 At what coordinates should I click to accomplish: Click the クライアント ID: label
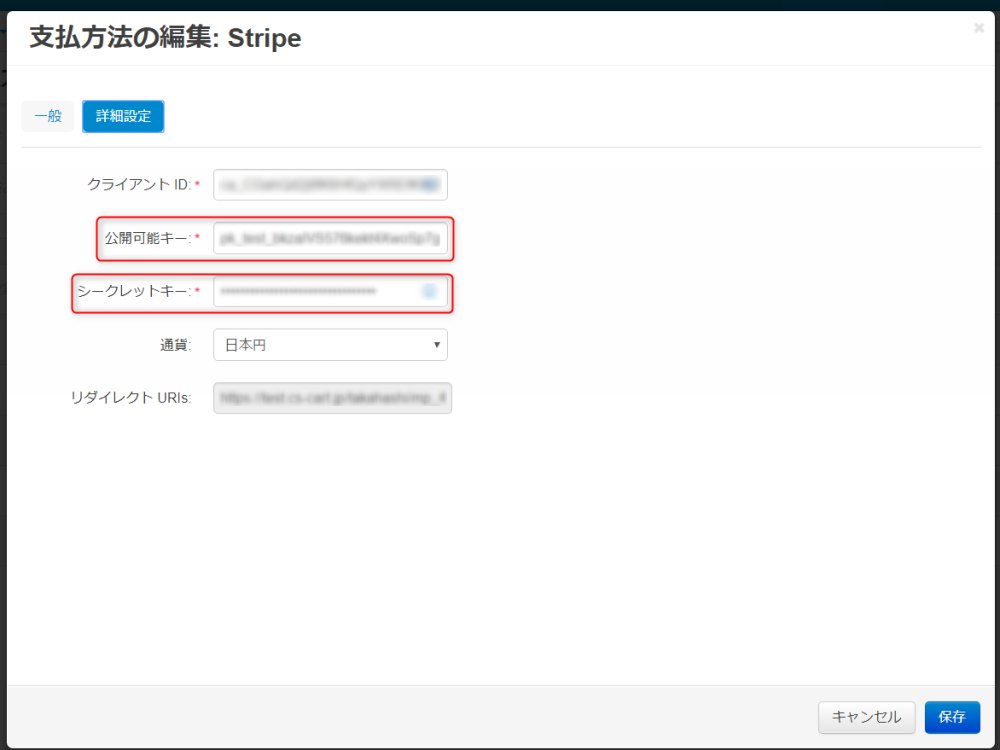click(139, 185)
